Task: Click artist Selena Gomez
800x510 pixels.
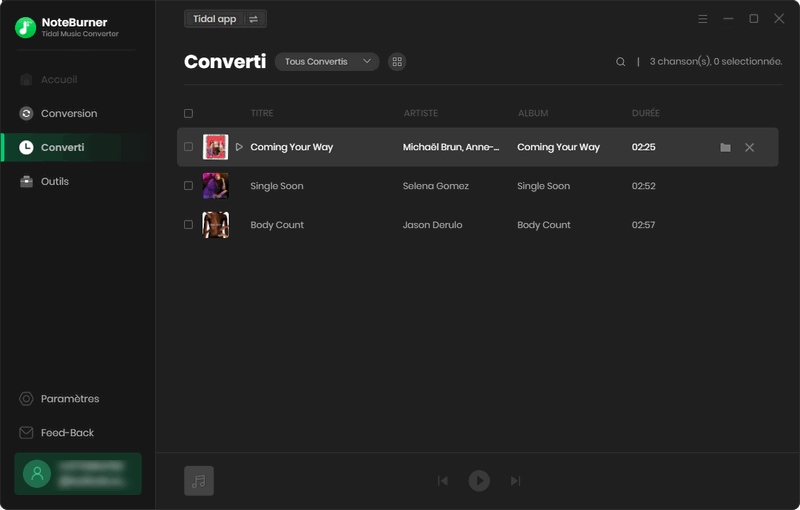Action: point(436,186)
